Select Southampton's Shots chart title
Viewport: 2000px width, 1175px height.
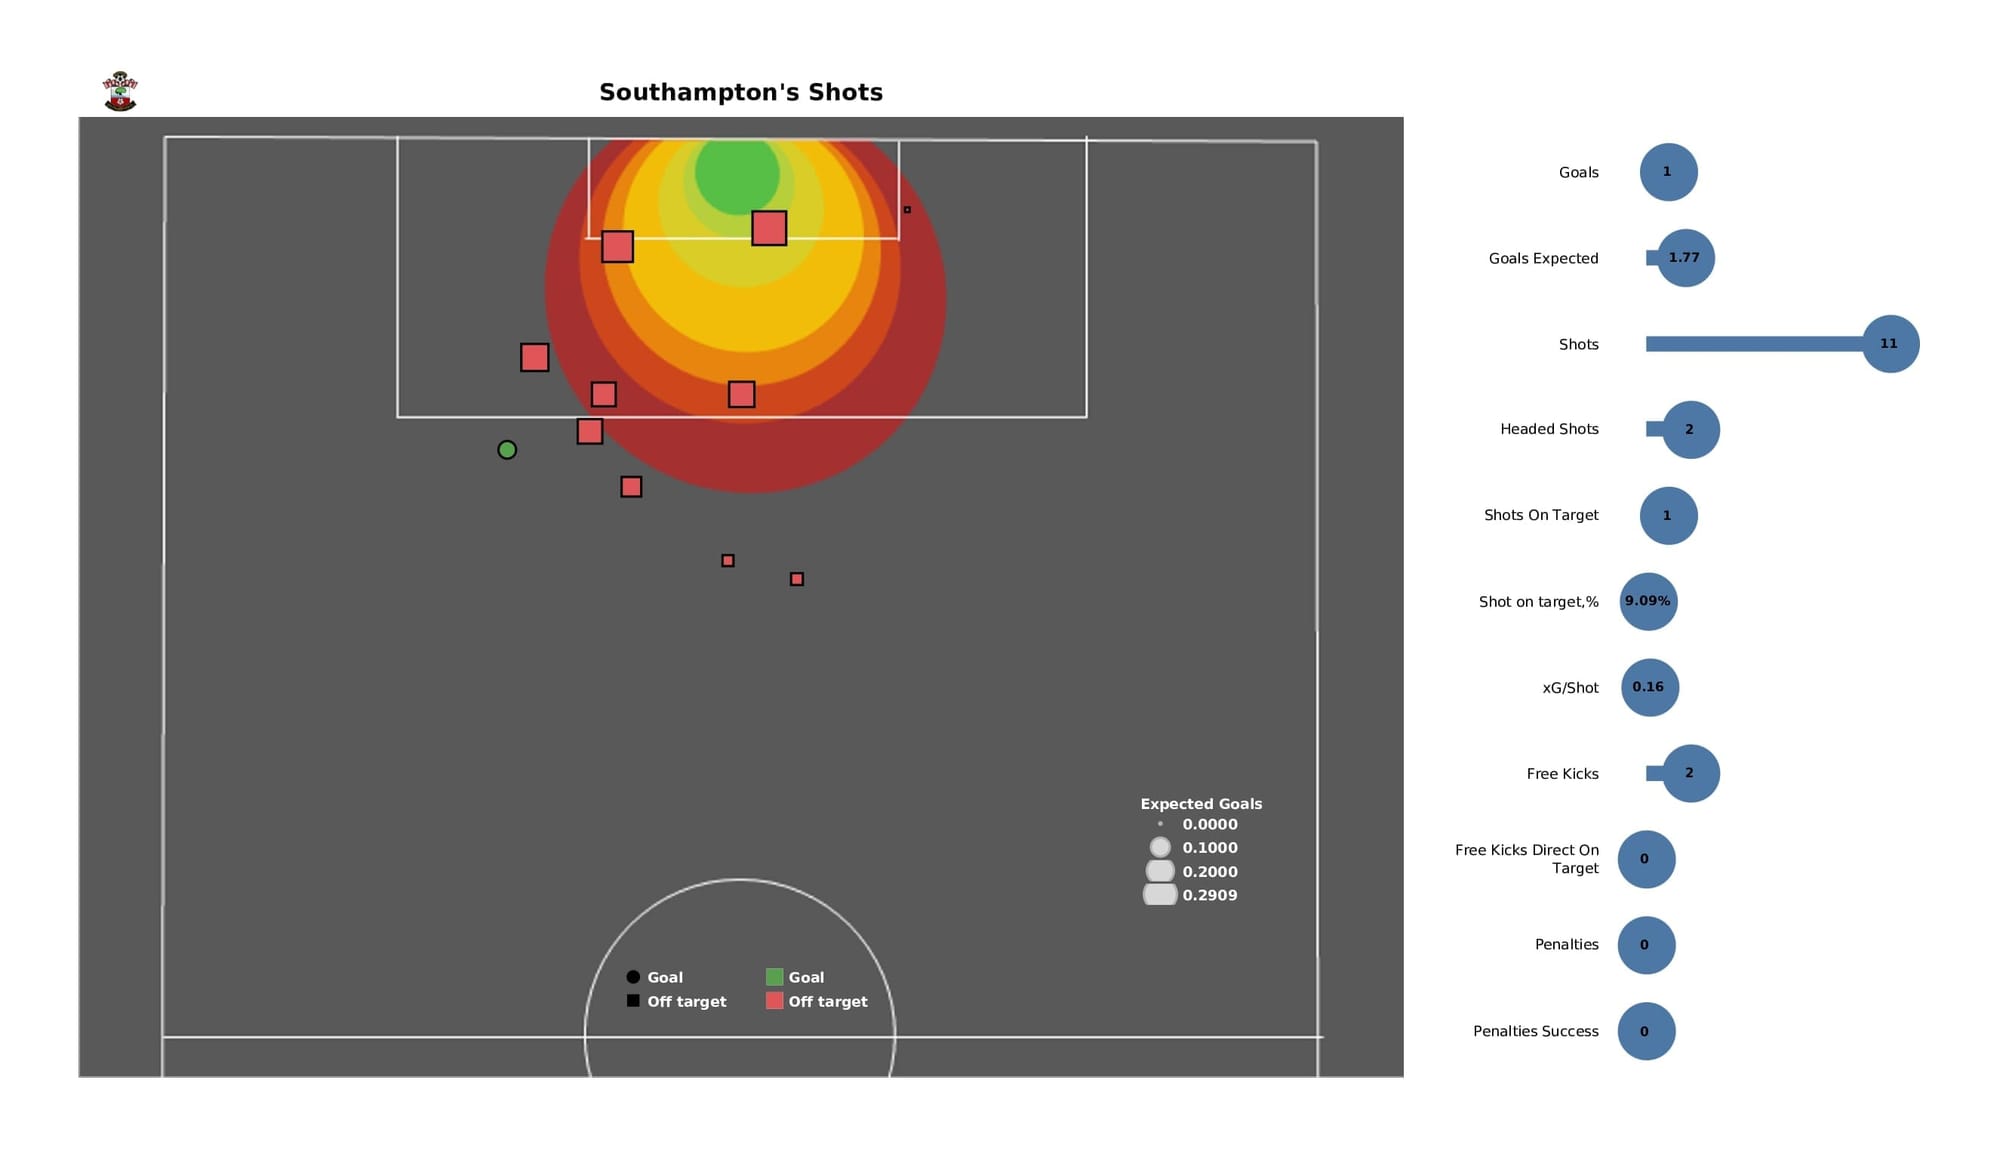pos(740,90)
